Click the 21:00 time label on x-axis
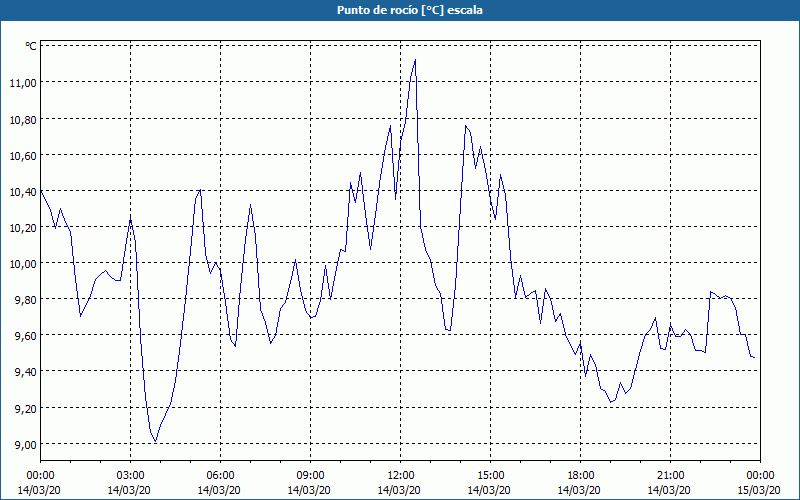Image resolution: width=800 pixels, height=500 pixels. tap(670, 476)
